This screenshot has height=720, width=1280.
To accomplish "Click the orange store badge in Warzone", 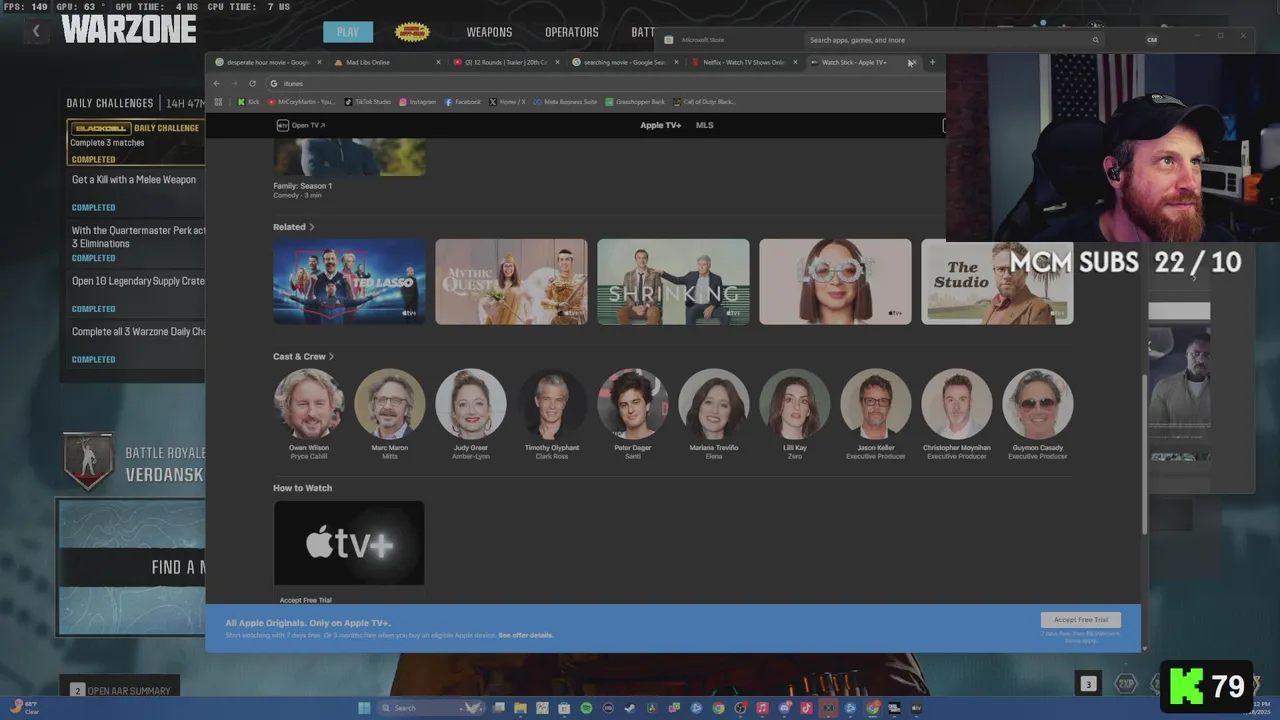I will pos(412,32).
